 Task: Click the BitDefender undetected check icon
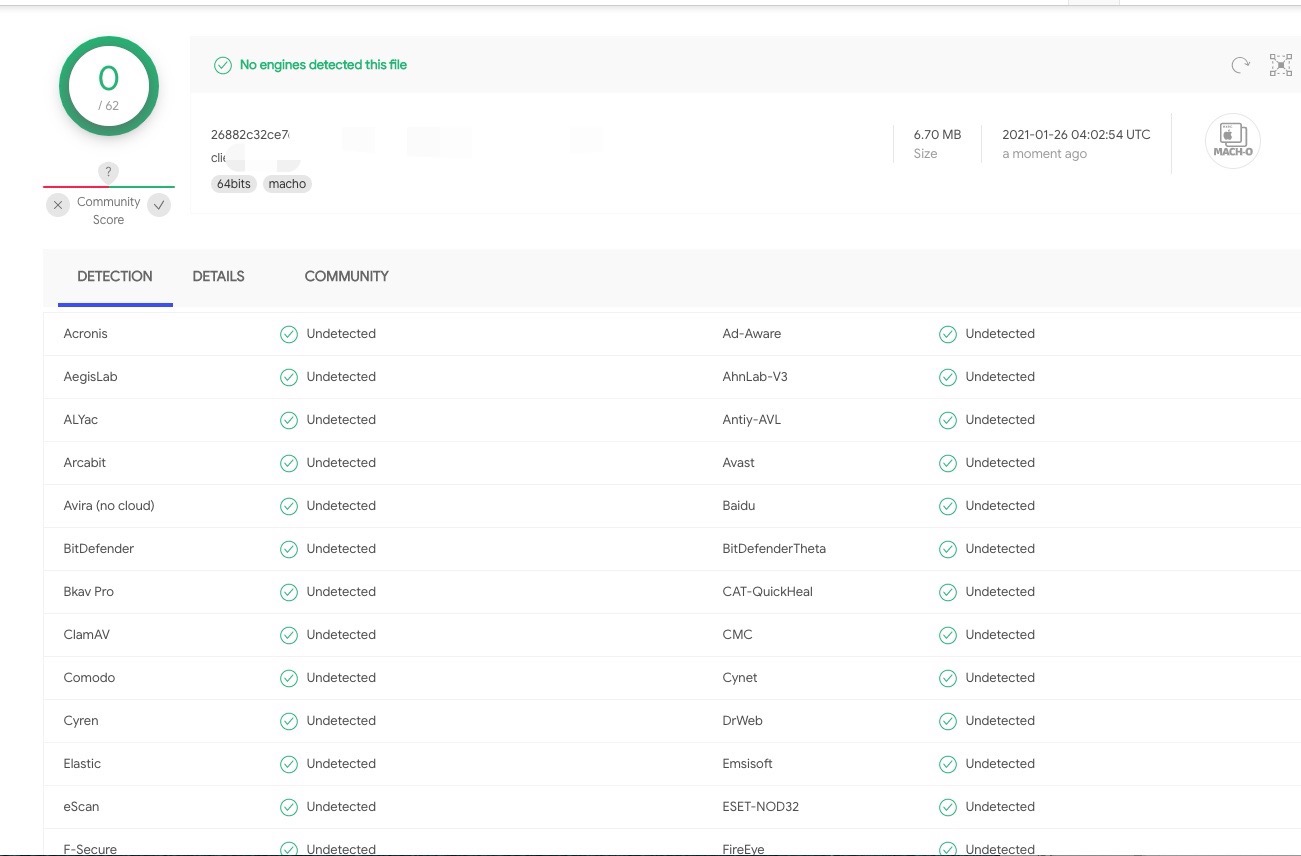[x=289, y=549]
